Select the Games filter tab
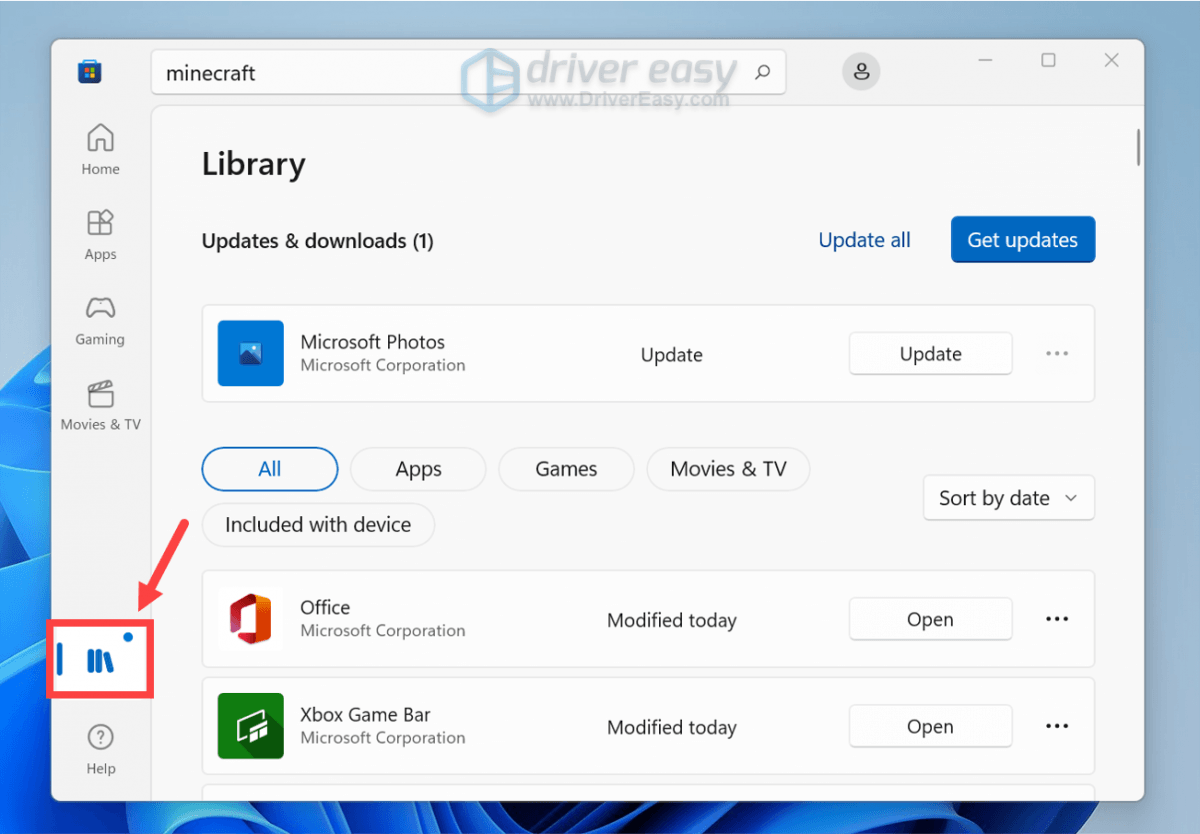1200x834 pixels. coord(566,469)
